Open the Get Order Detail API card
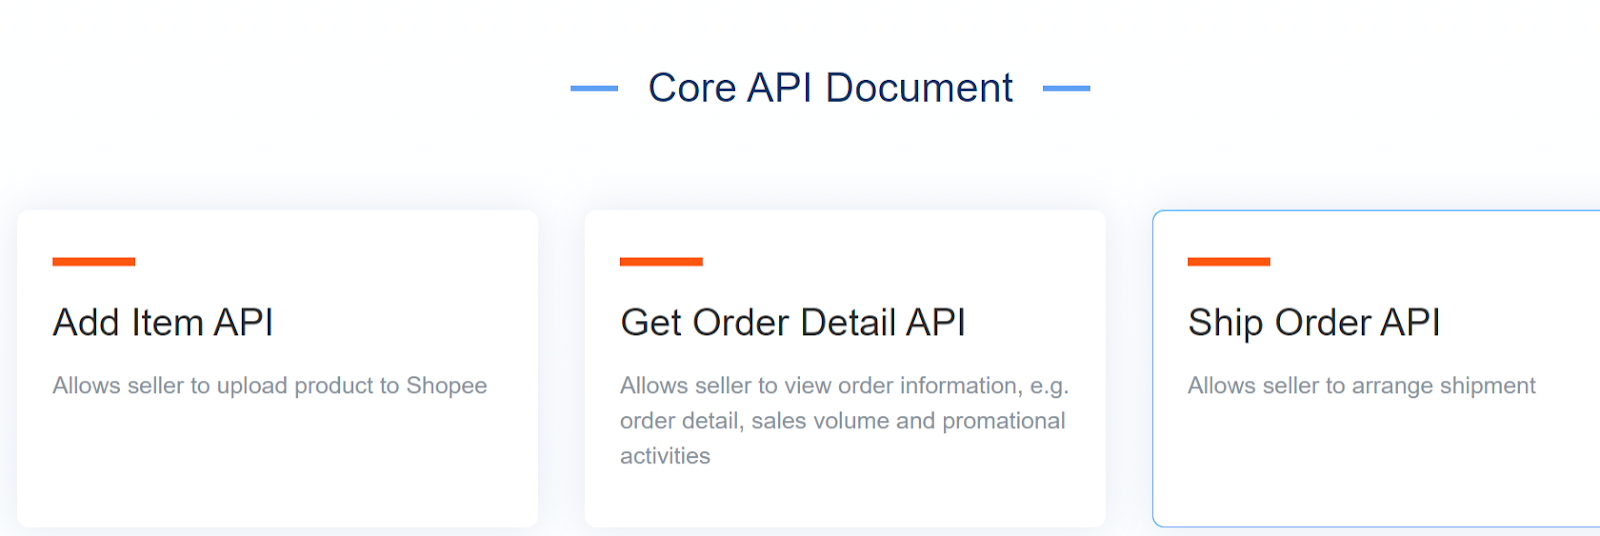 tap(845, 368)
